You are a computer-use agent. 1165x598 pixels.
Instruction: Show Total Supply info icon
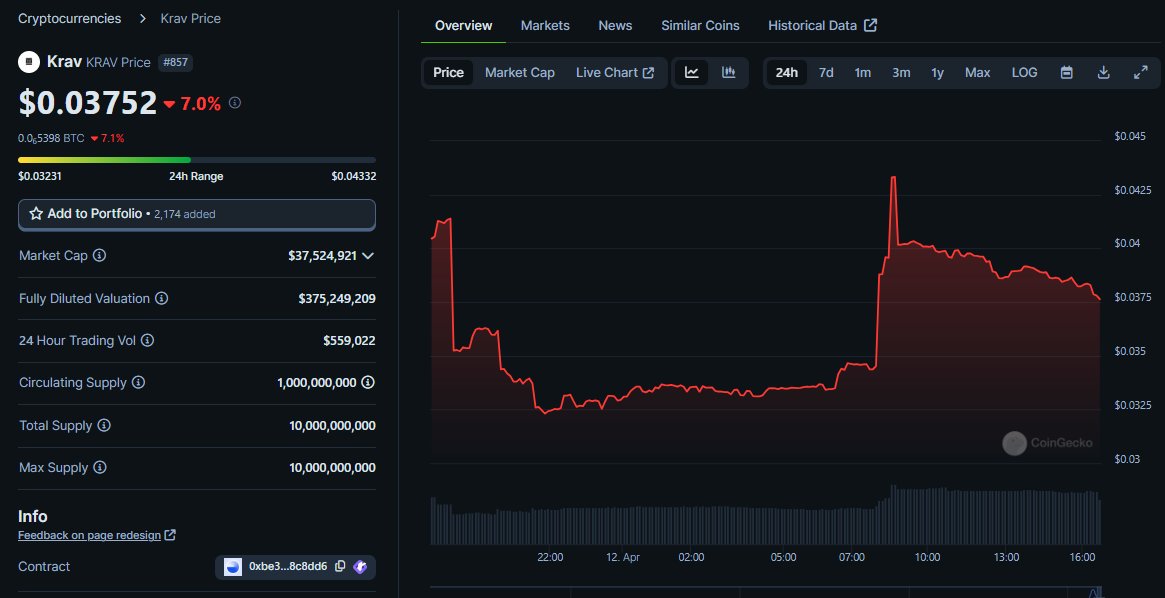pos(104,426)
